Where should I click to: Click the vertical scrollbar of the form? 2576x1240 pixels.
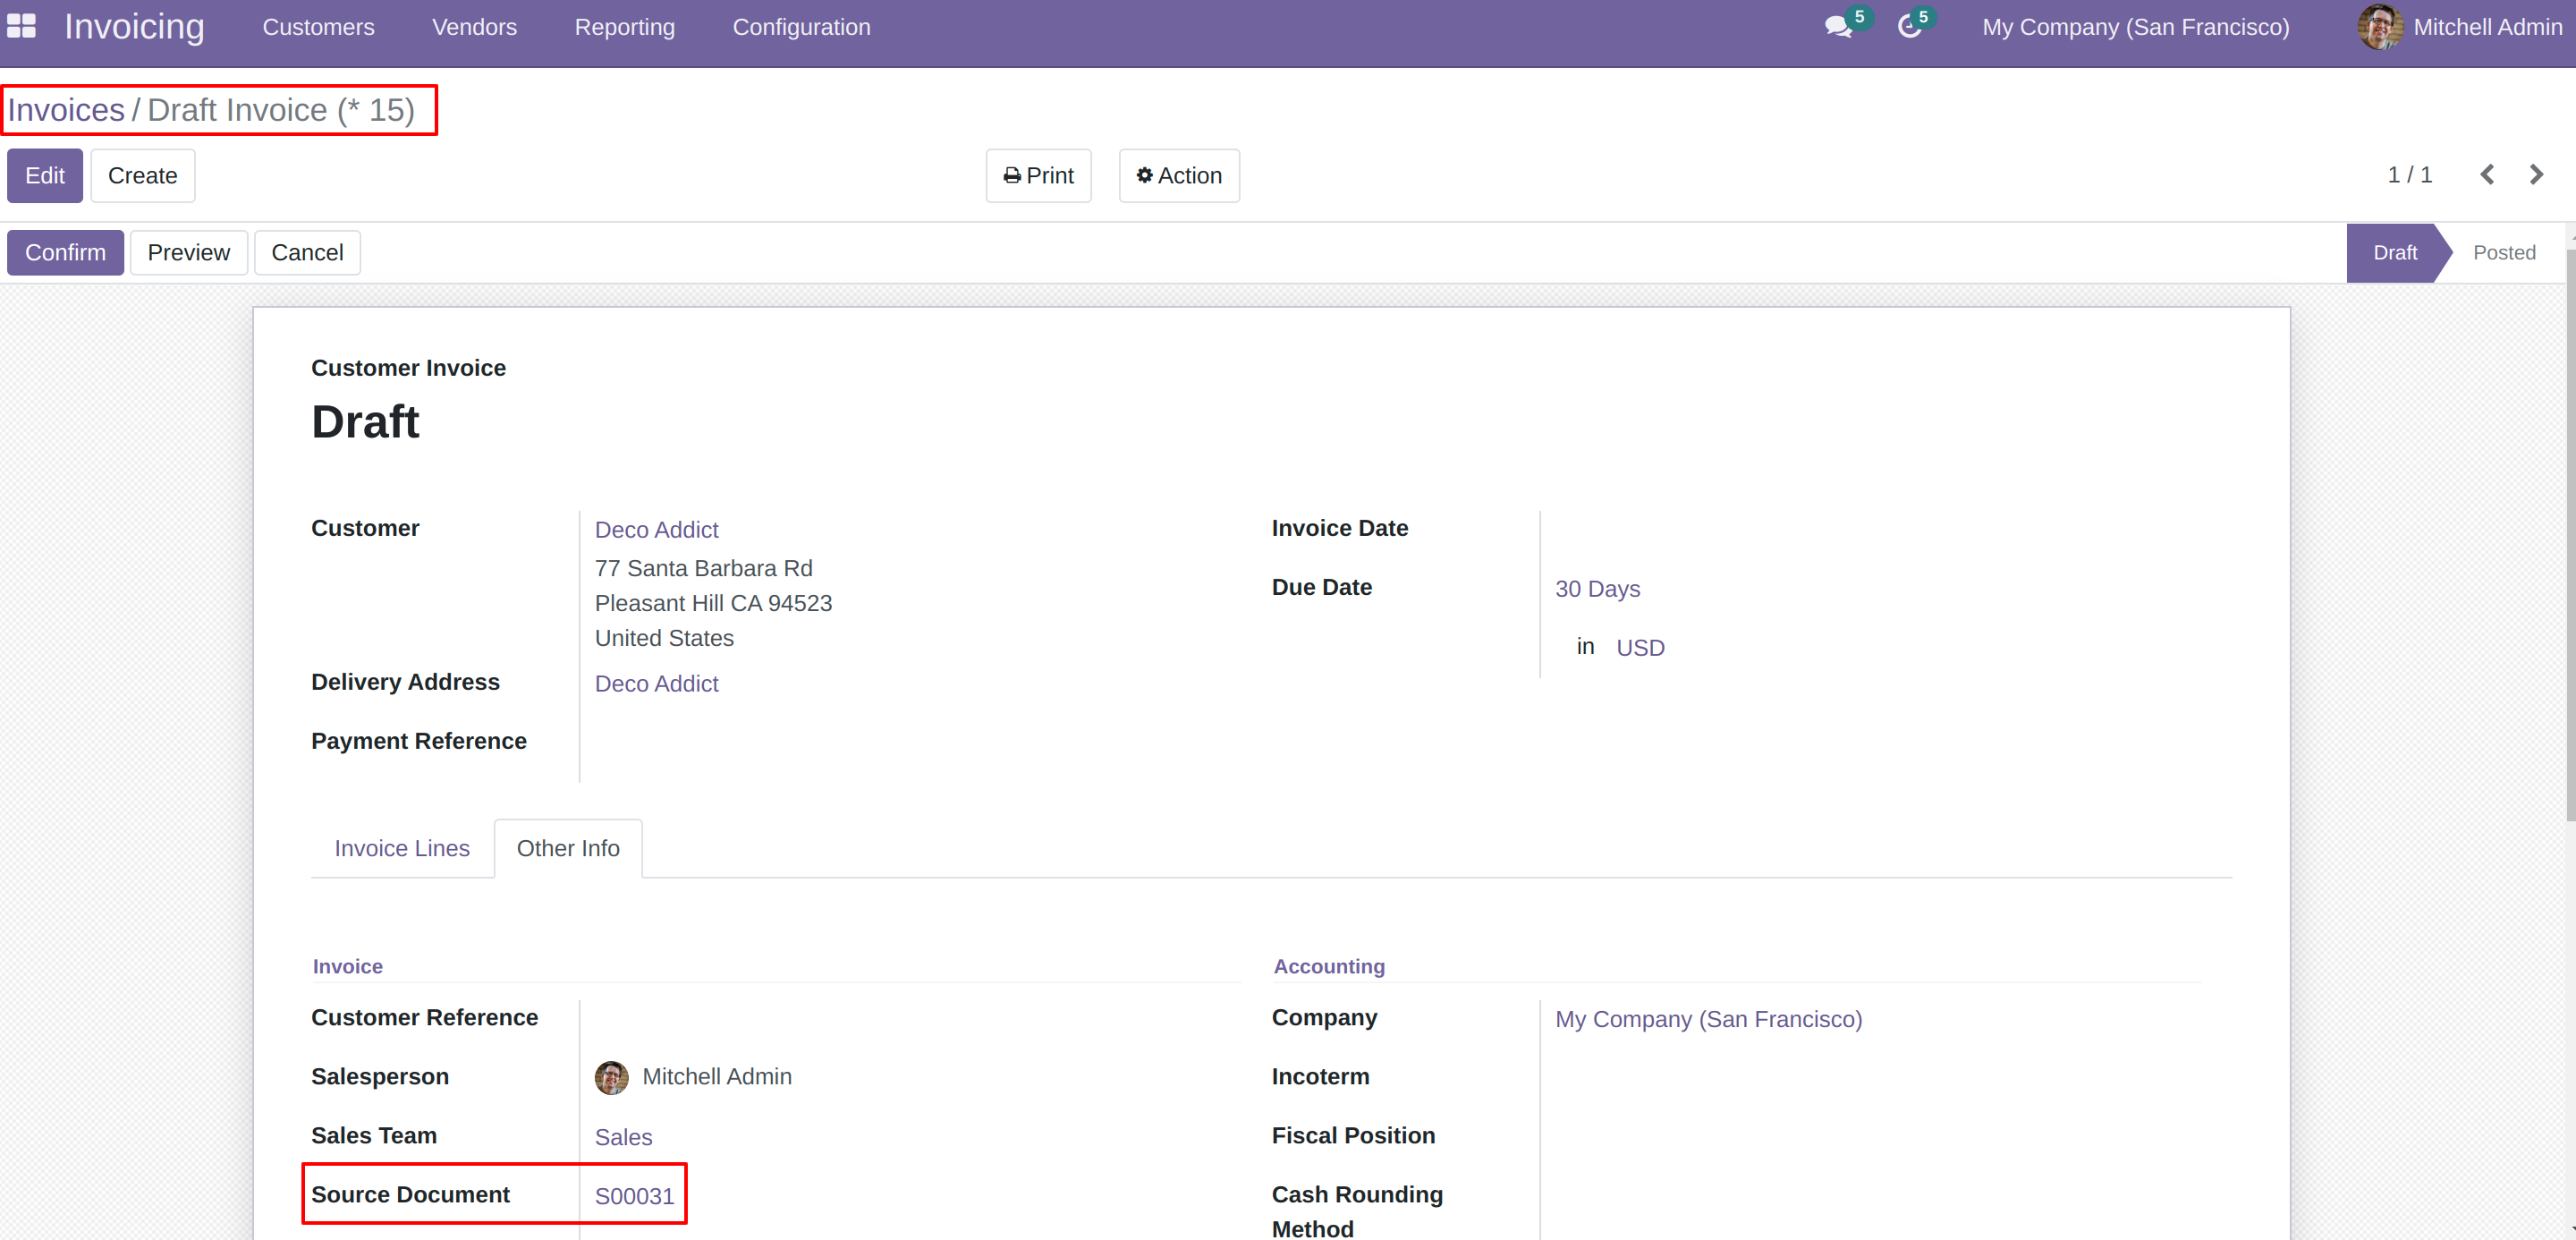pyautogui.click(x=2570, y=535)
